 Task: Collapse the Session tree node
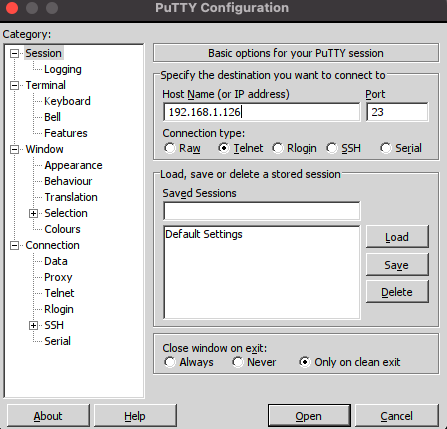14,53
